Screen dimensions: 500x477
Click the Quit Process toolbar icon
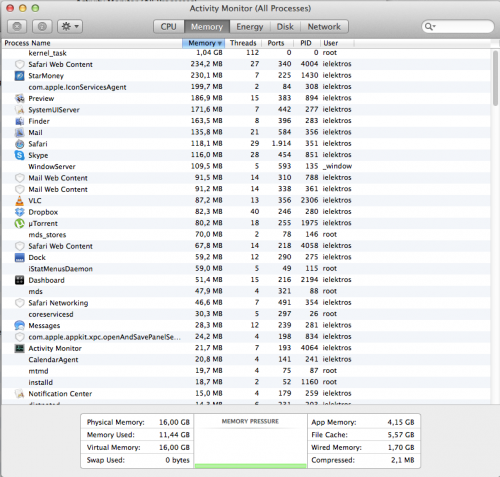pos(17,26)
